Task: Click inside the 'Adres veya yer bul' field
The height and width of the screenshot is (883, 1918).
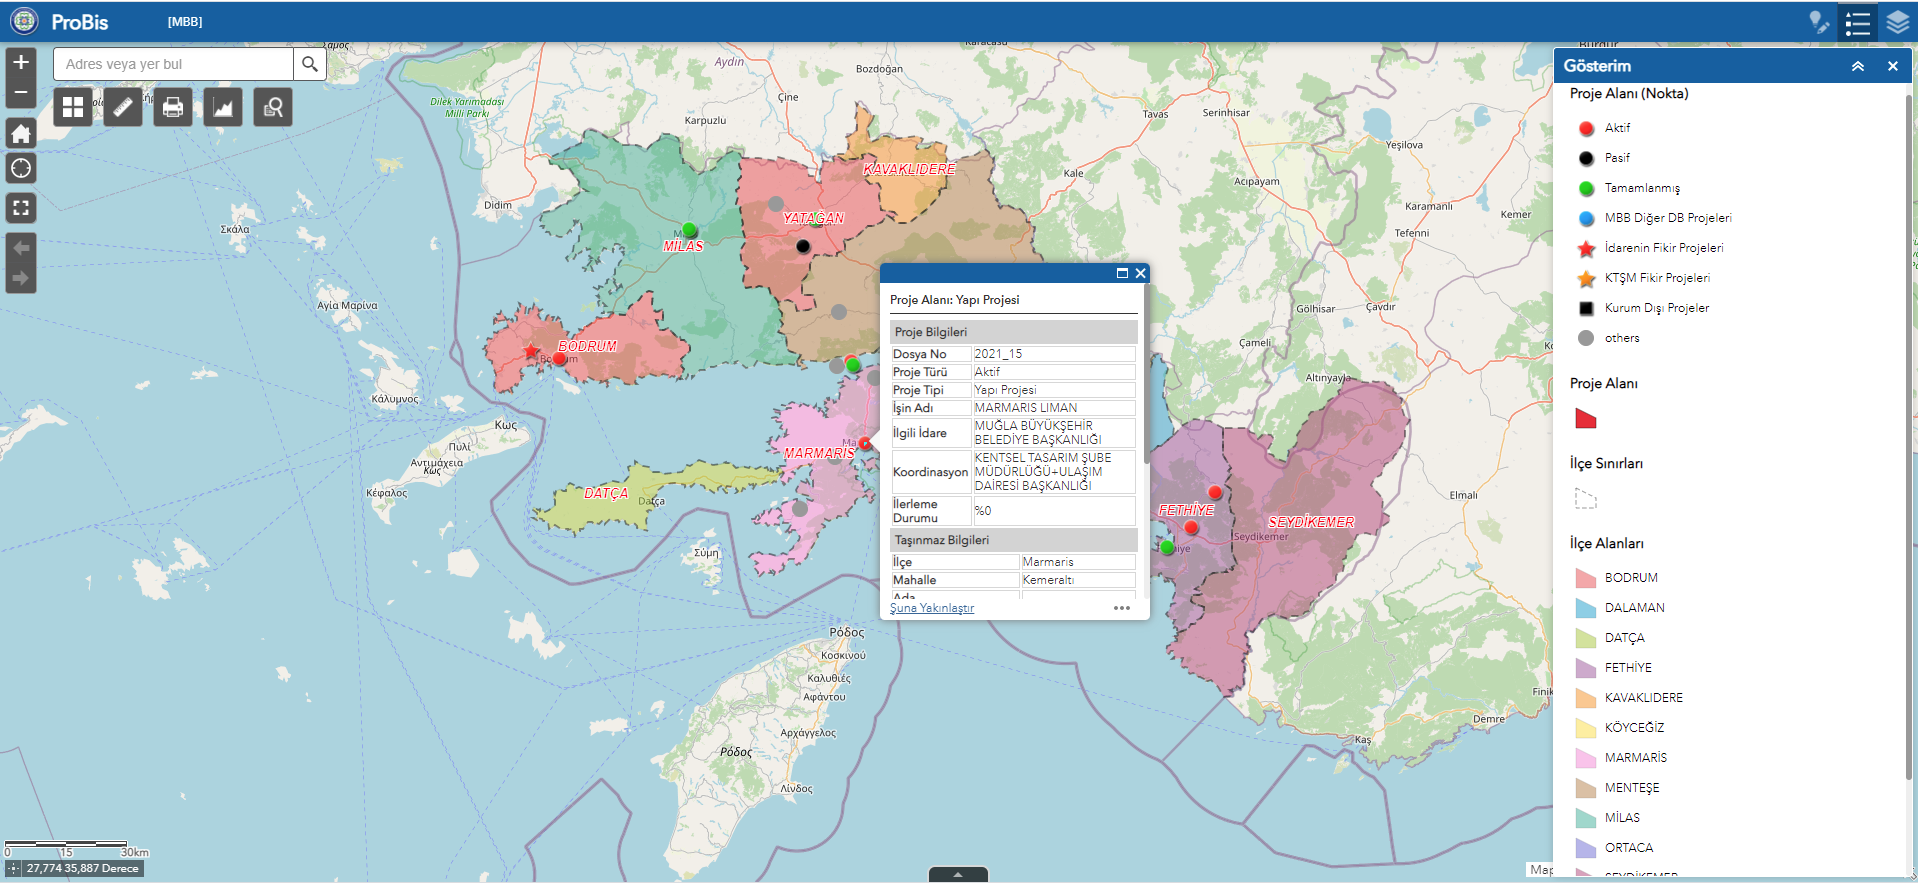Action: pos(173,64)
